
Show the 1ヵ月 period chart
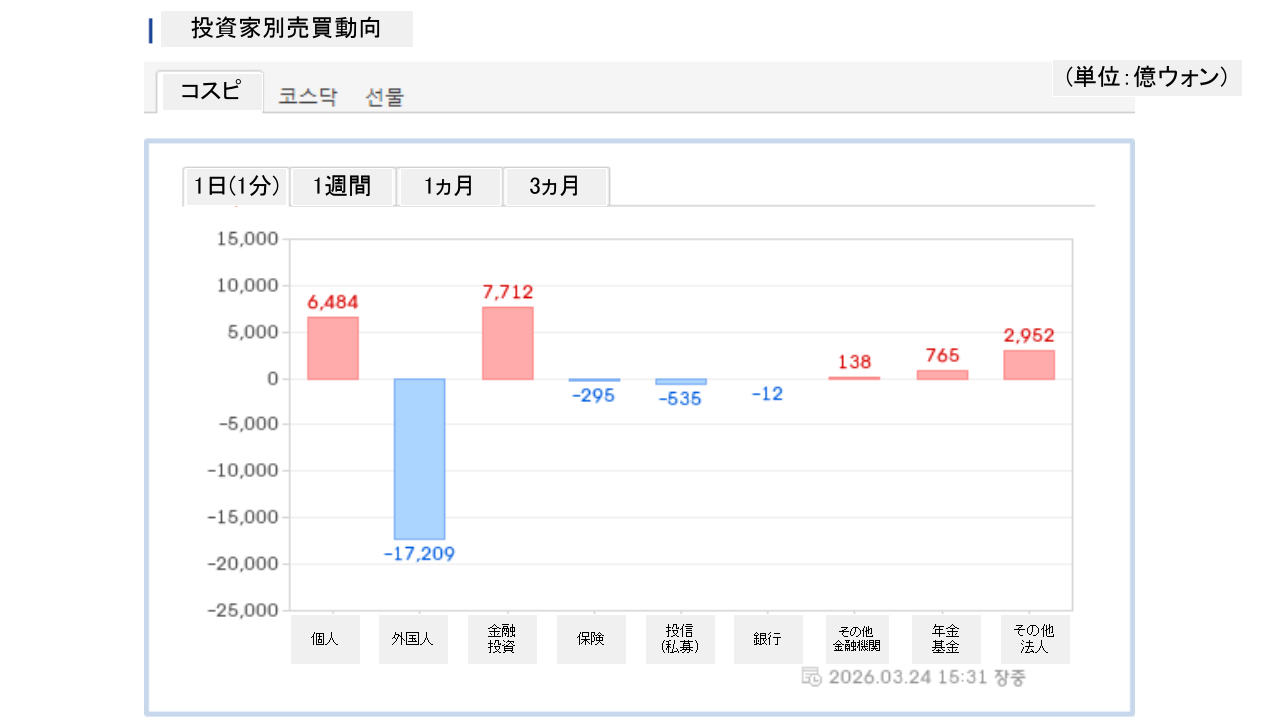click(x=449, y=186)
